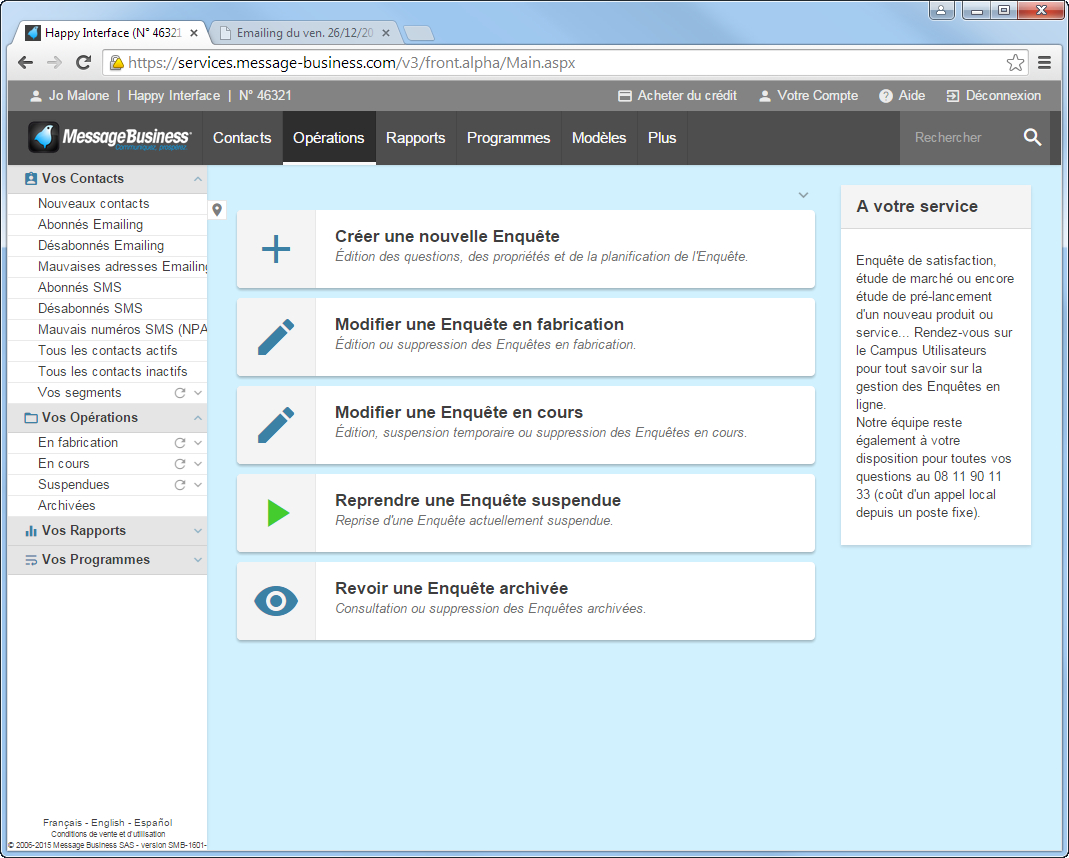The image size is (1069, 858).
Task: Refresh the 'Vos segments' list icon
Action: coord(180,393)
